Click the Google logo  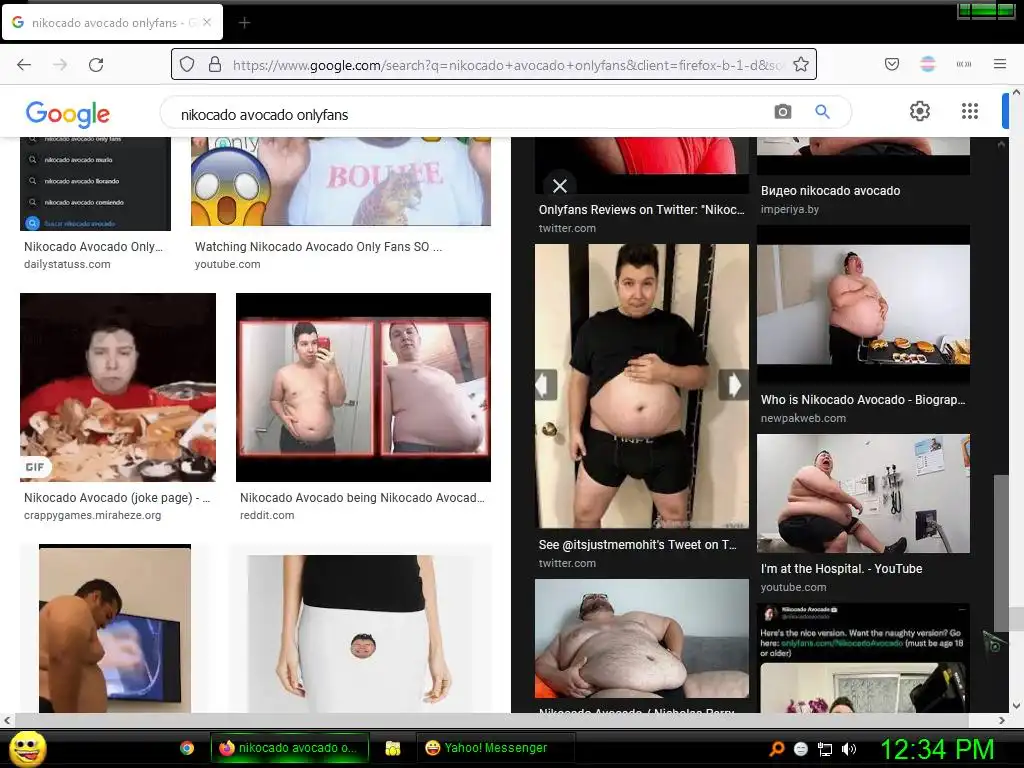(x=68, y=114)
